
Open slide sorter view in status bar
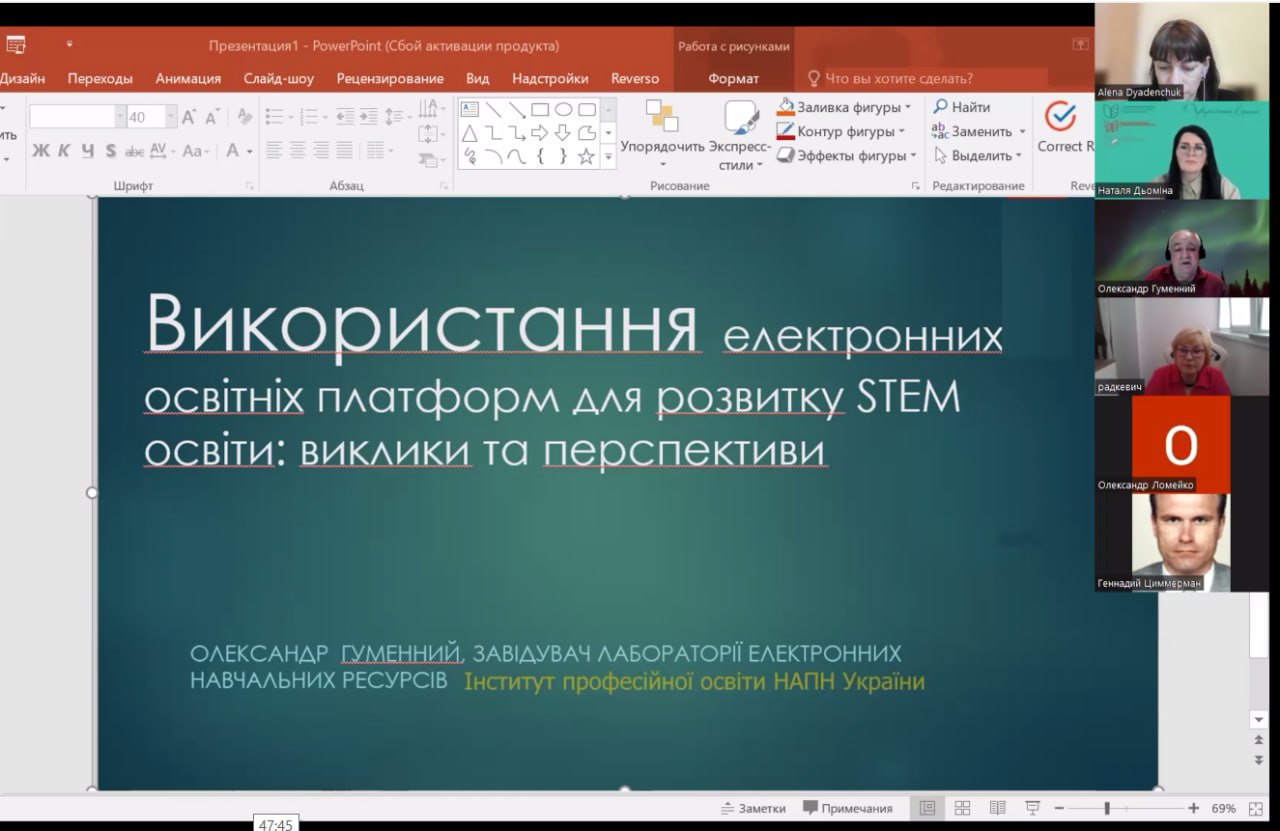(962, 808)
